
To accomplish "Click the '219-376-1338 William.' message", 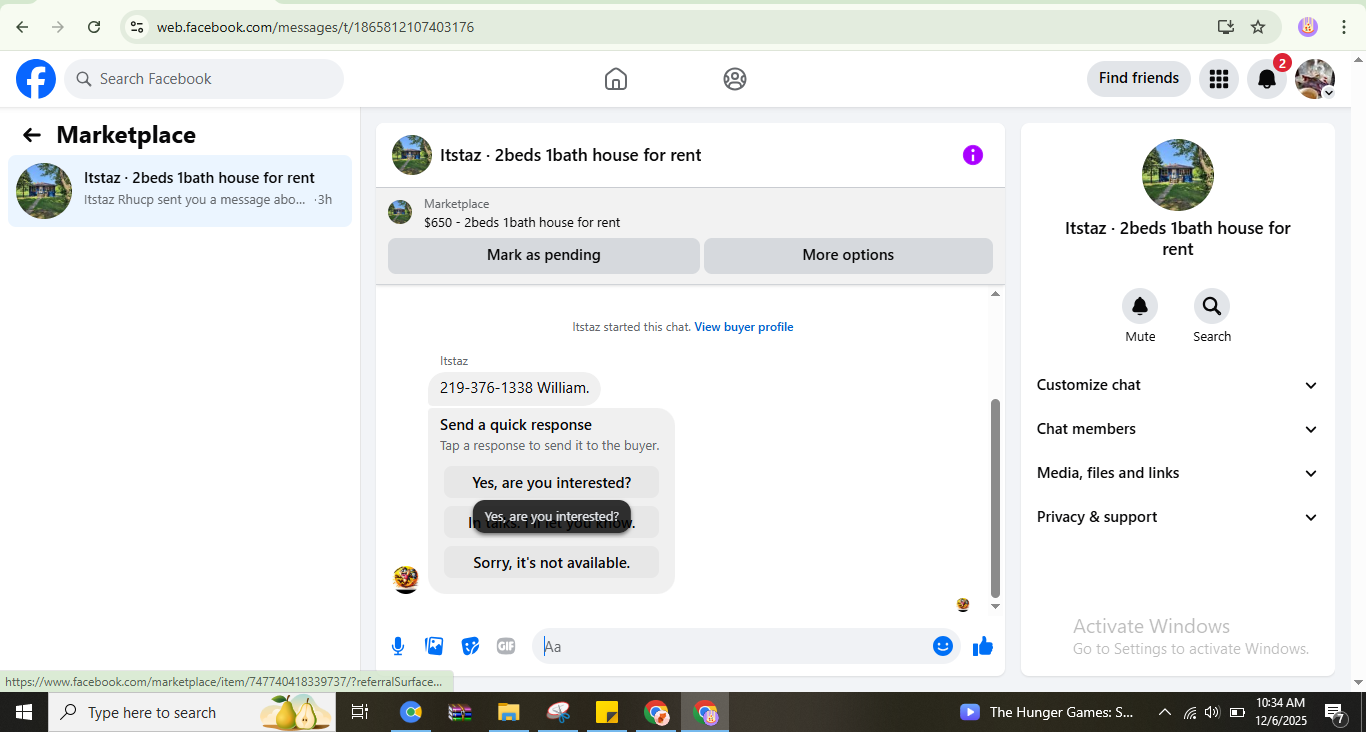I will pyautogui.click(x=514, y=388).
